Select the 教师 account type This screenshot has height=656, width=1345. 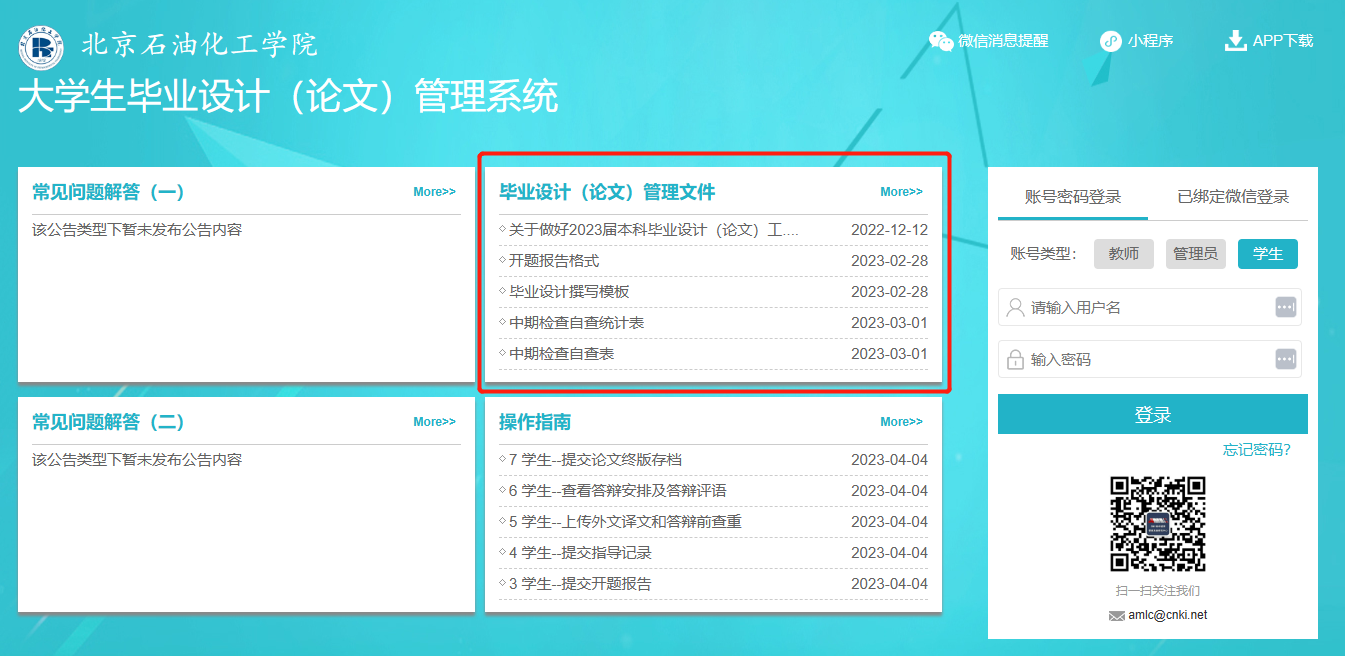pos(1123,254)
